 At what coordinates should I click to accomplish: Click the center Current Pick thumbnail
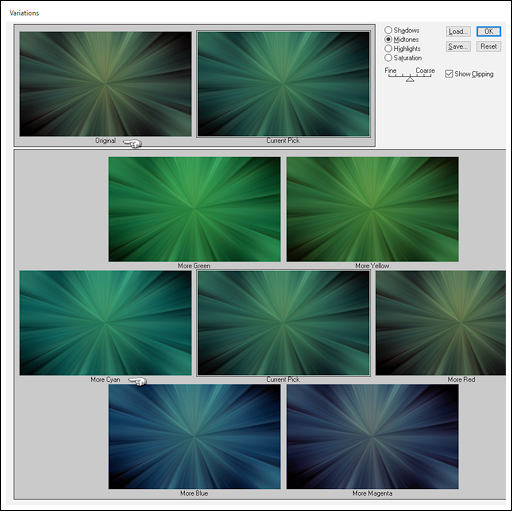[283, 323]
